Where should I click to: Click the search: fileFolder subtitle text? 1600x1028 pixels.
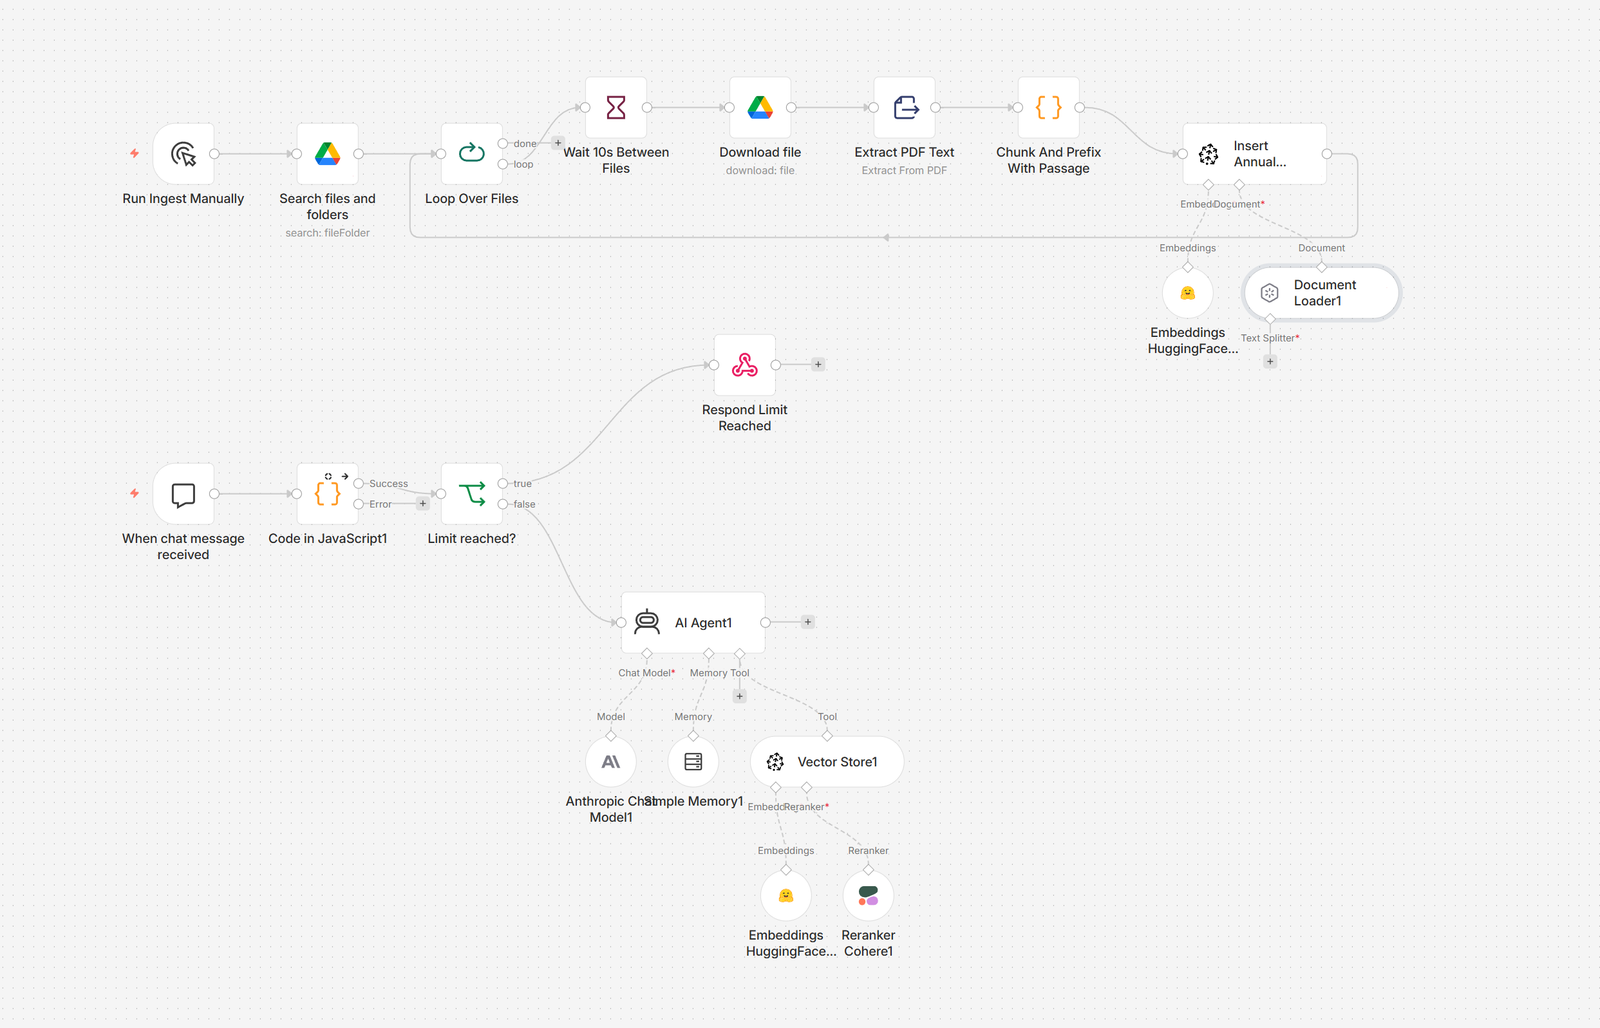[x=327, y=233]
